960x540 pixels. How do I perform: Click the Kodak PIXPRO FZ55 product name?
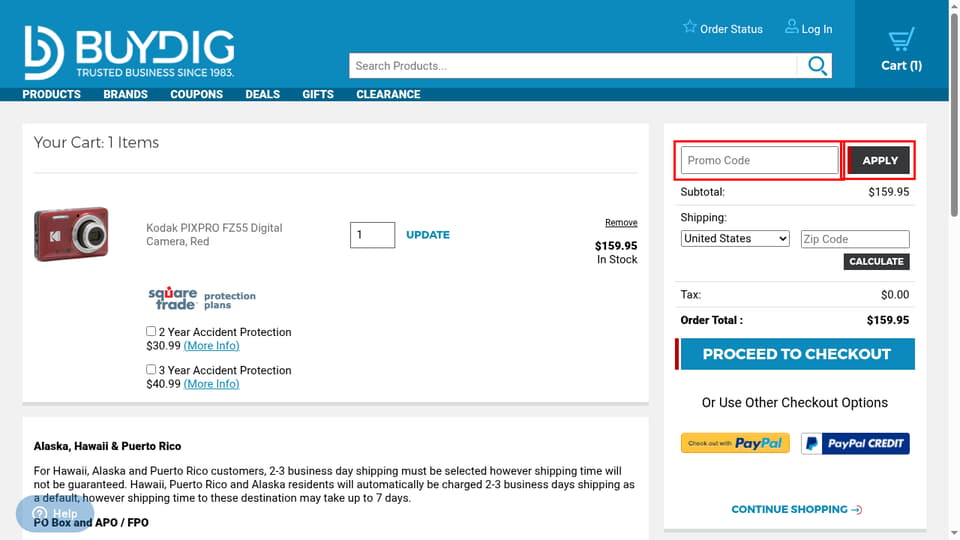(x=214, y=234)
